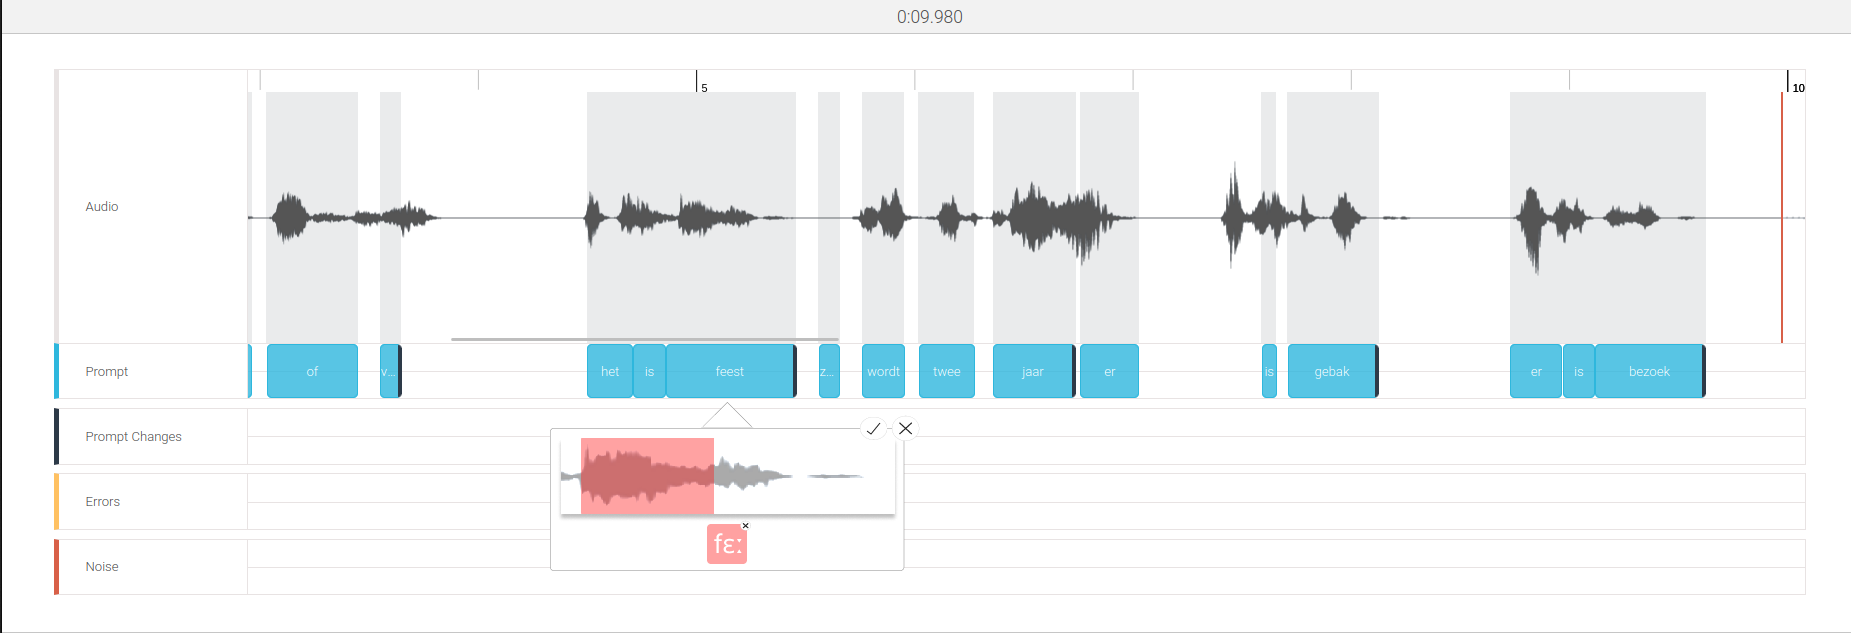Remove the fɛ: phoneme tag
The width and height of the screenshot is (1851, 633).
pyautogui.click(x=745, y=525)
